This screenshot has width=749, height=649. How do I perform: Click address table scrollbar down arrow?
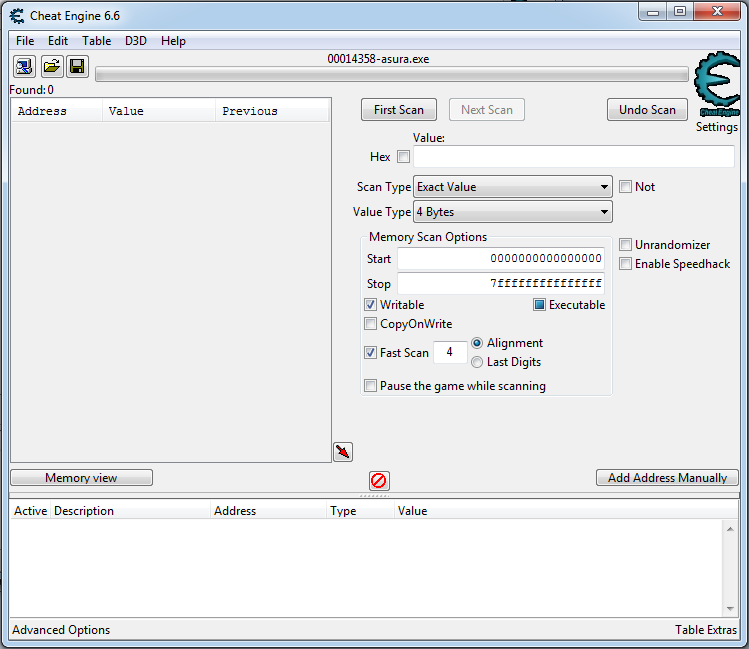[730, 608]
